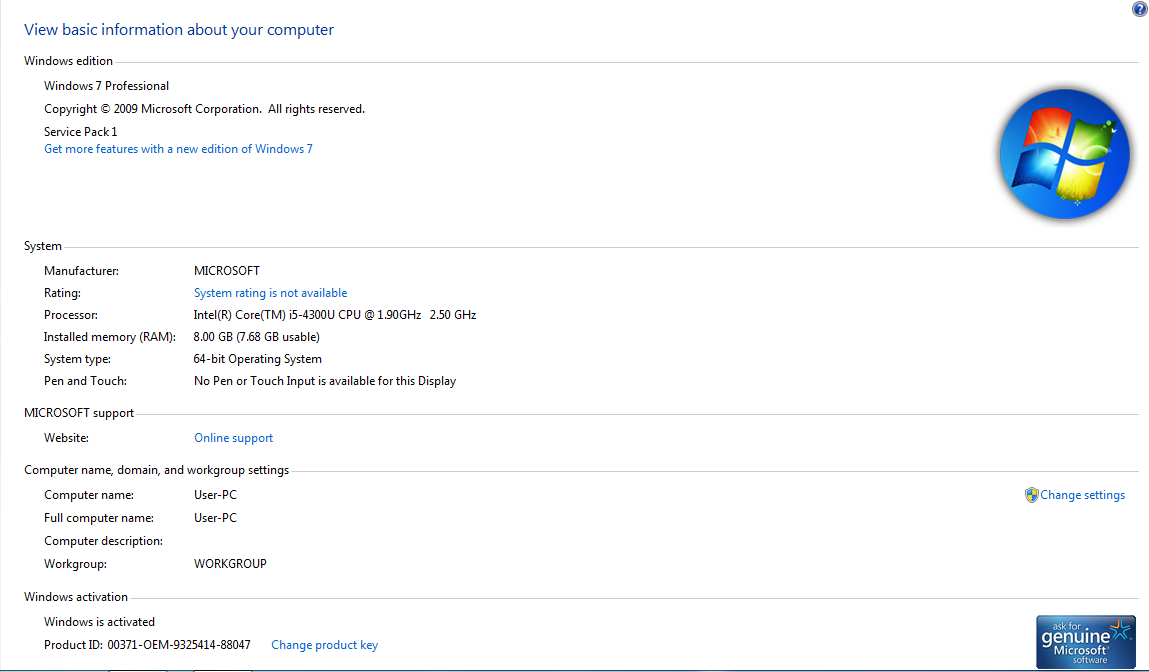Click the System section heading label
The height and width of the screenshot is (672, 1149).
tap(43, 246)
